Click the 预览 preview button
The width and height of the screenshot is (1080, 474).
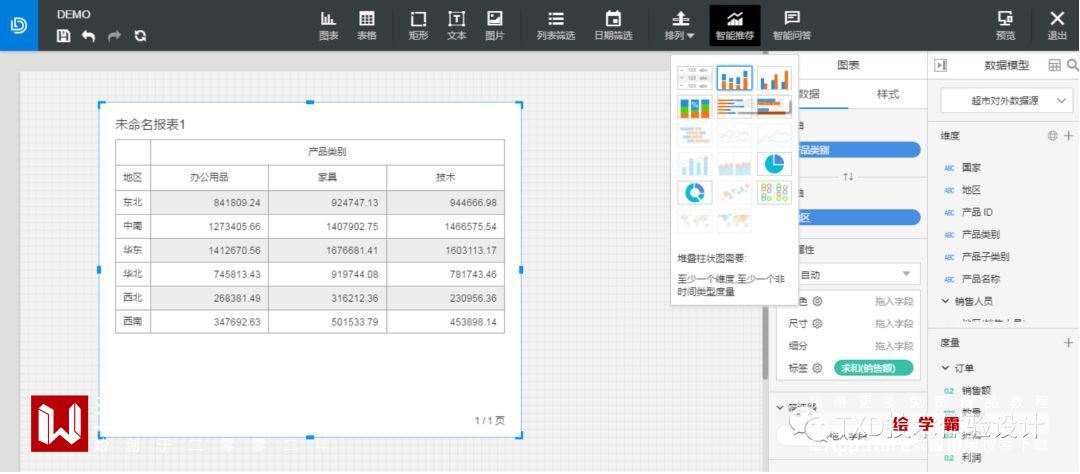click(1005, 25)
